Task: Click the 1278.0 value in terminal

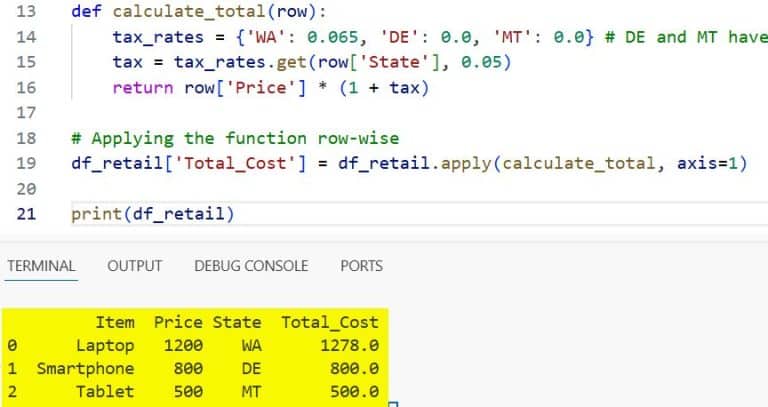Action: tap(350, 346)
